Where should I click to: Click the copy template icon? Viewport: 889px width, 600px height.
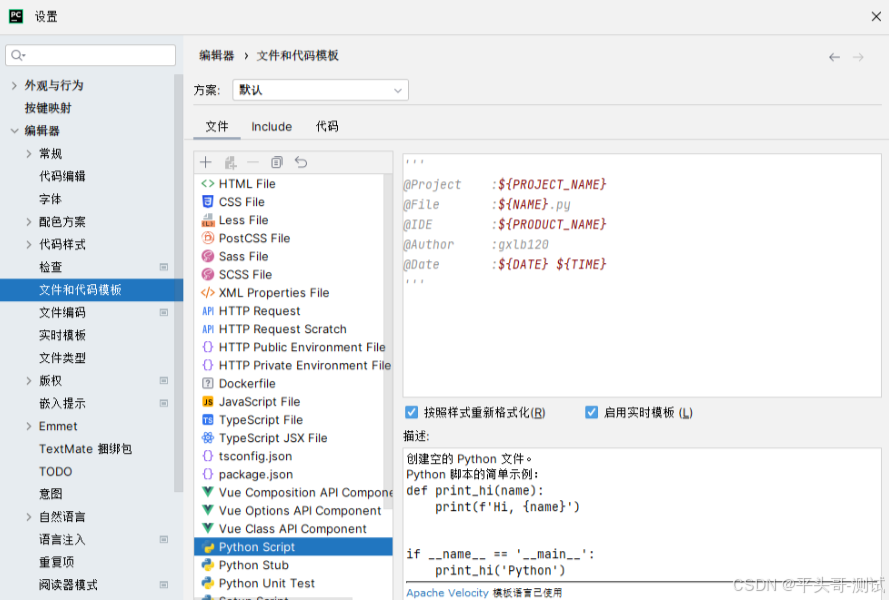277,163
